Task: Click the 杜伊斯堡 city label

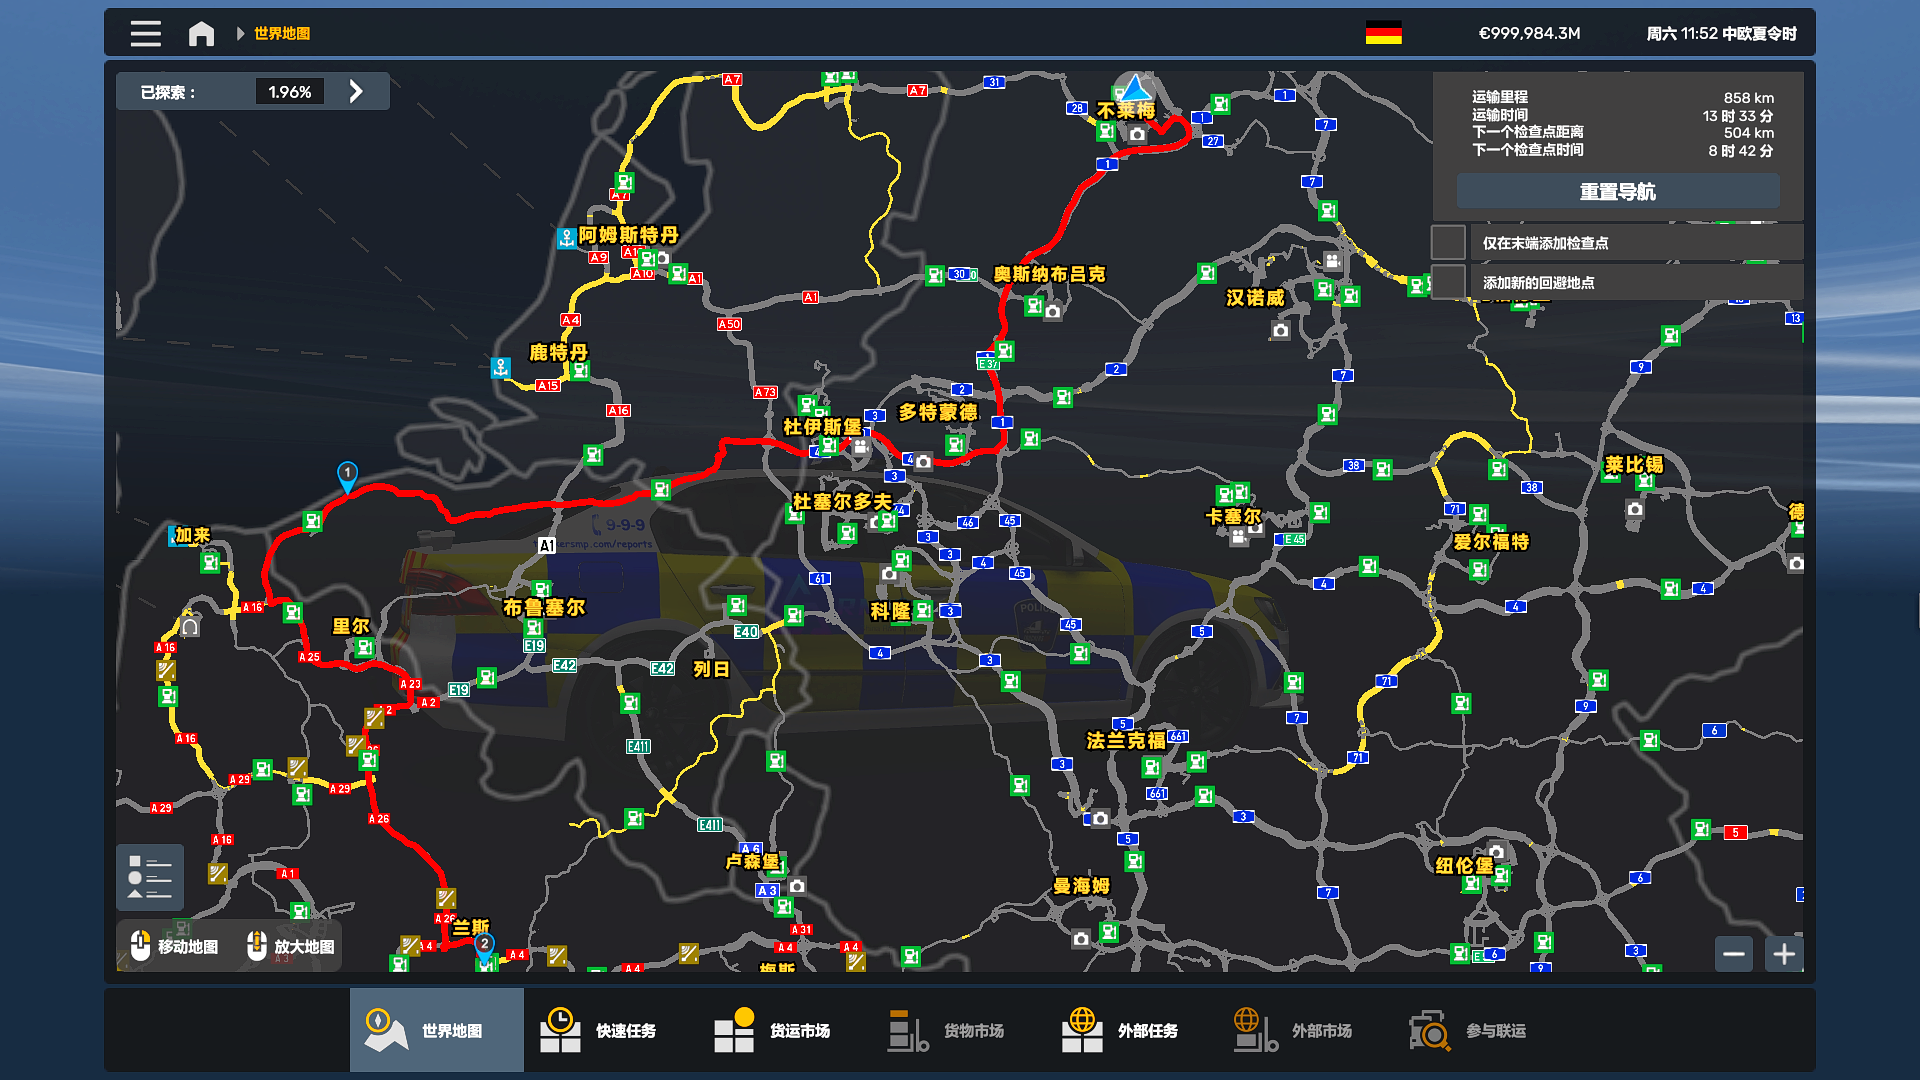Action: [822, 427]
